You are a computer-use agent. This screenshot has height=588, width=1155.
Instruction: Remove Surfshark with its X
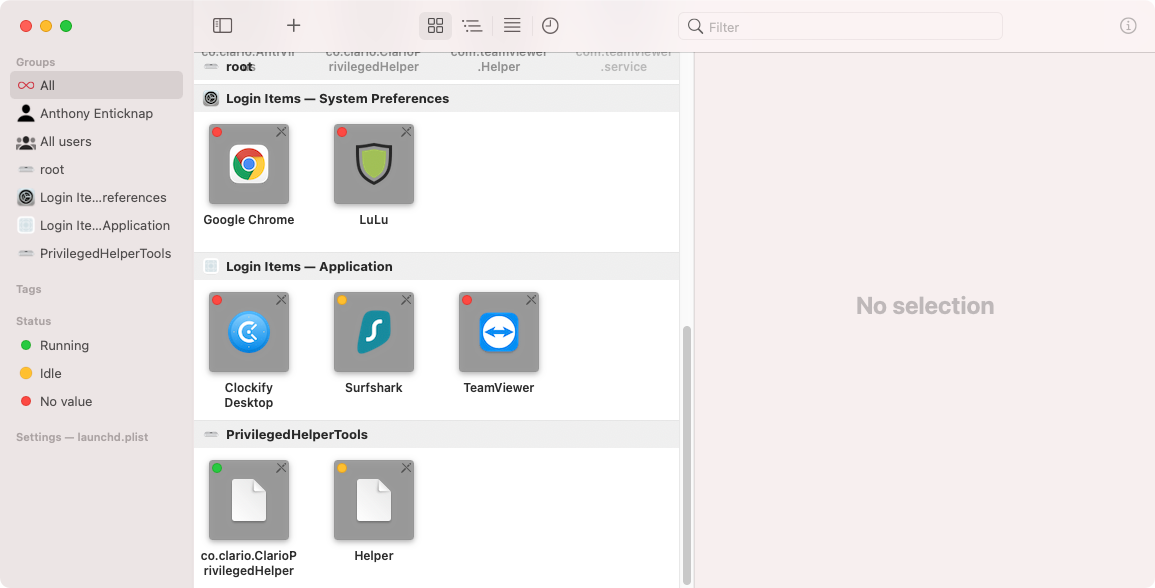[x=406, y=300]
